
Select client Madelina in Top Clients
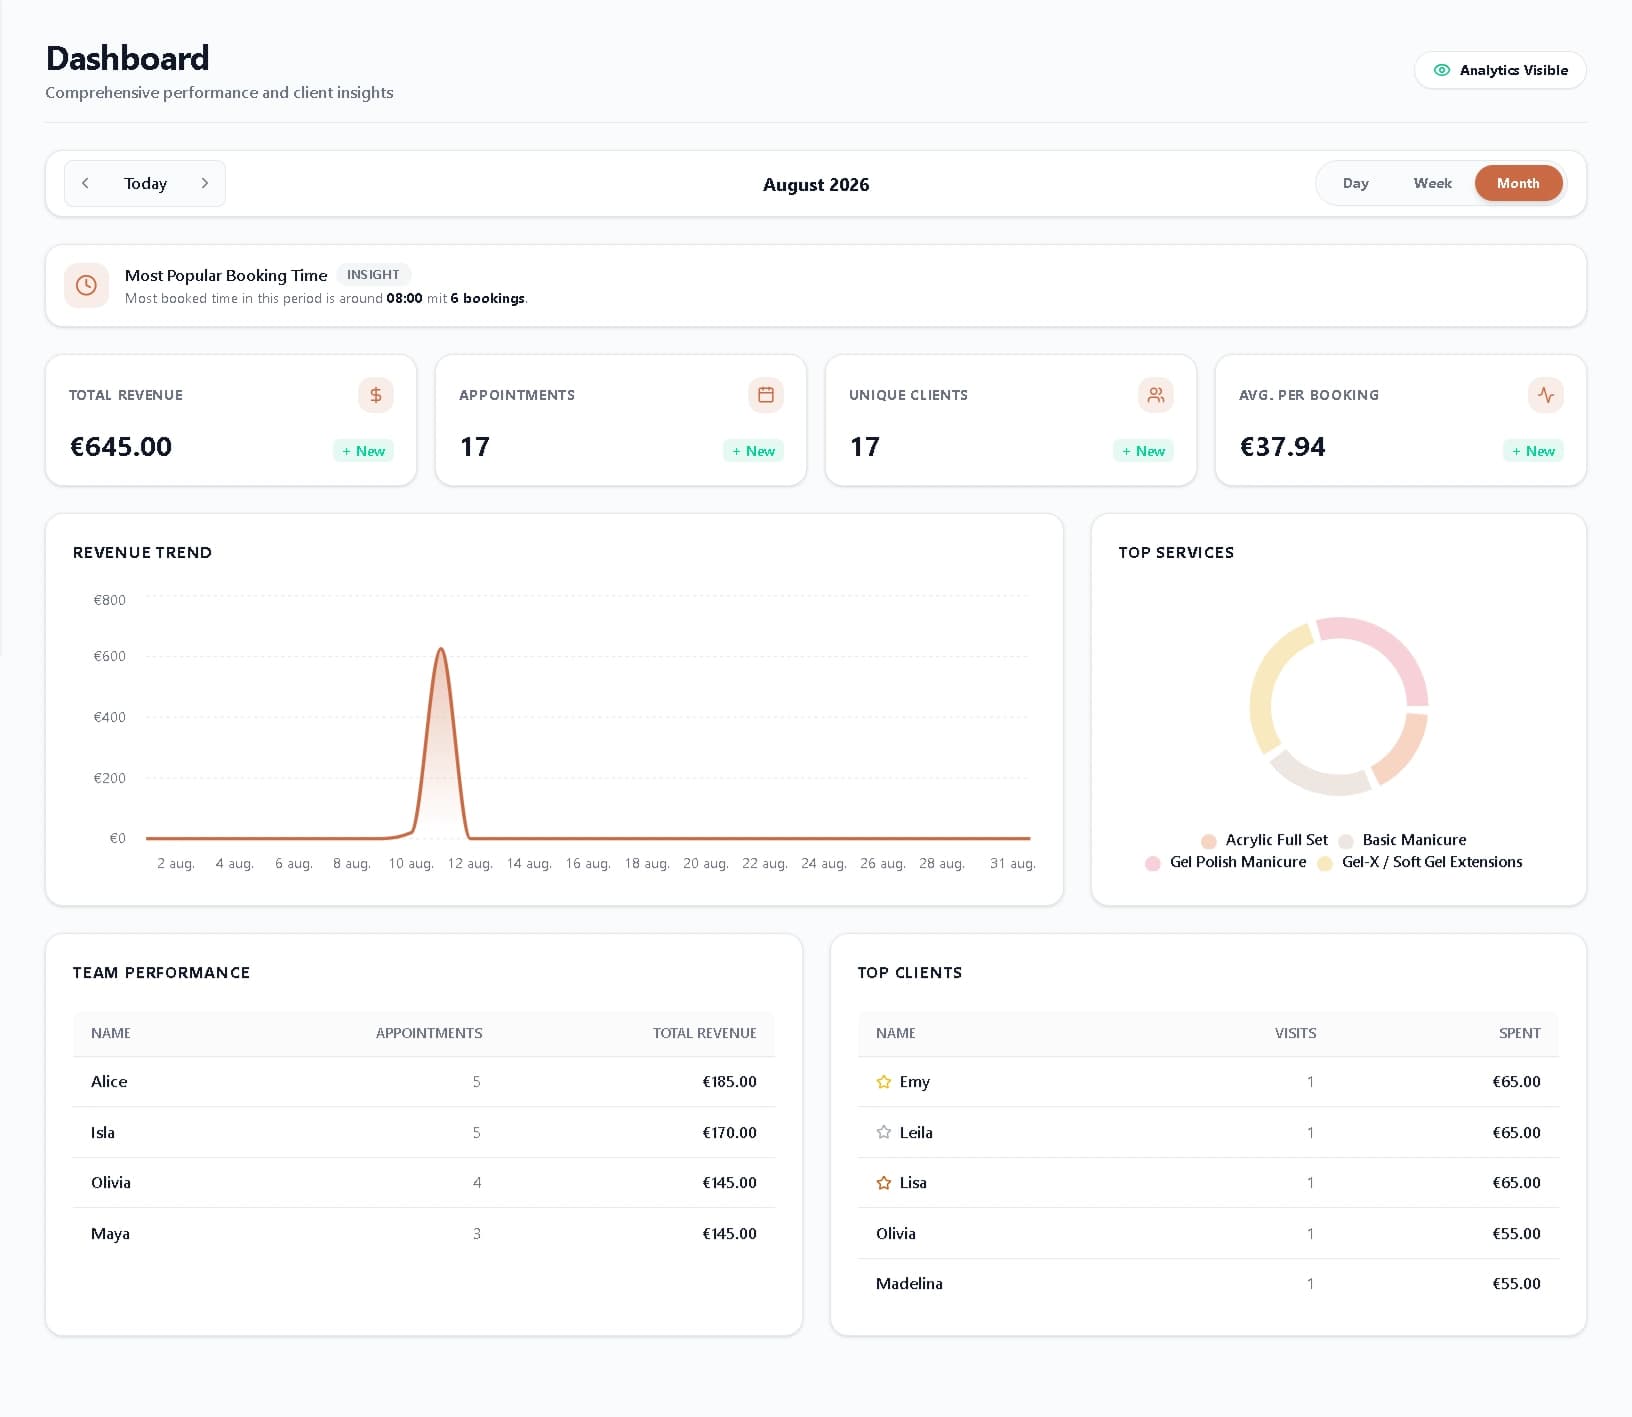click(1208, 1284)
